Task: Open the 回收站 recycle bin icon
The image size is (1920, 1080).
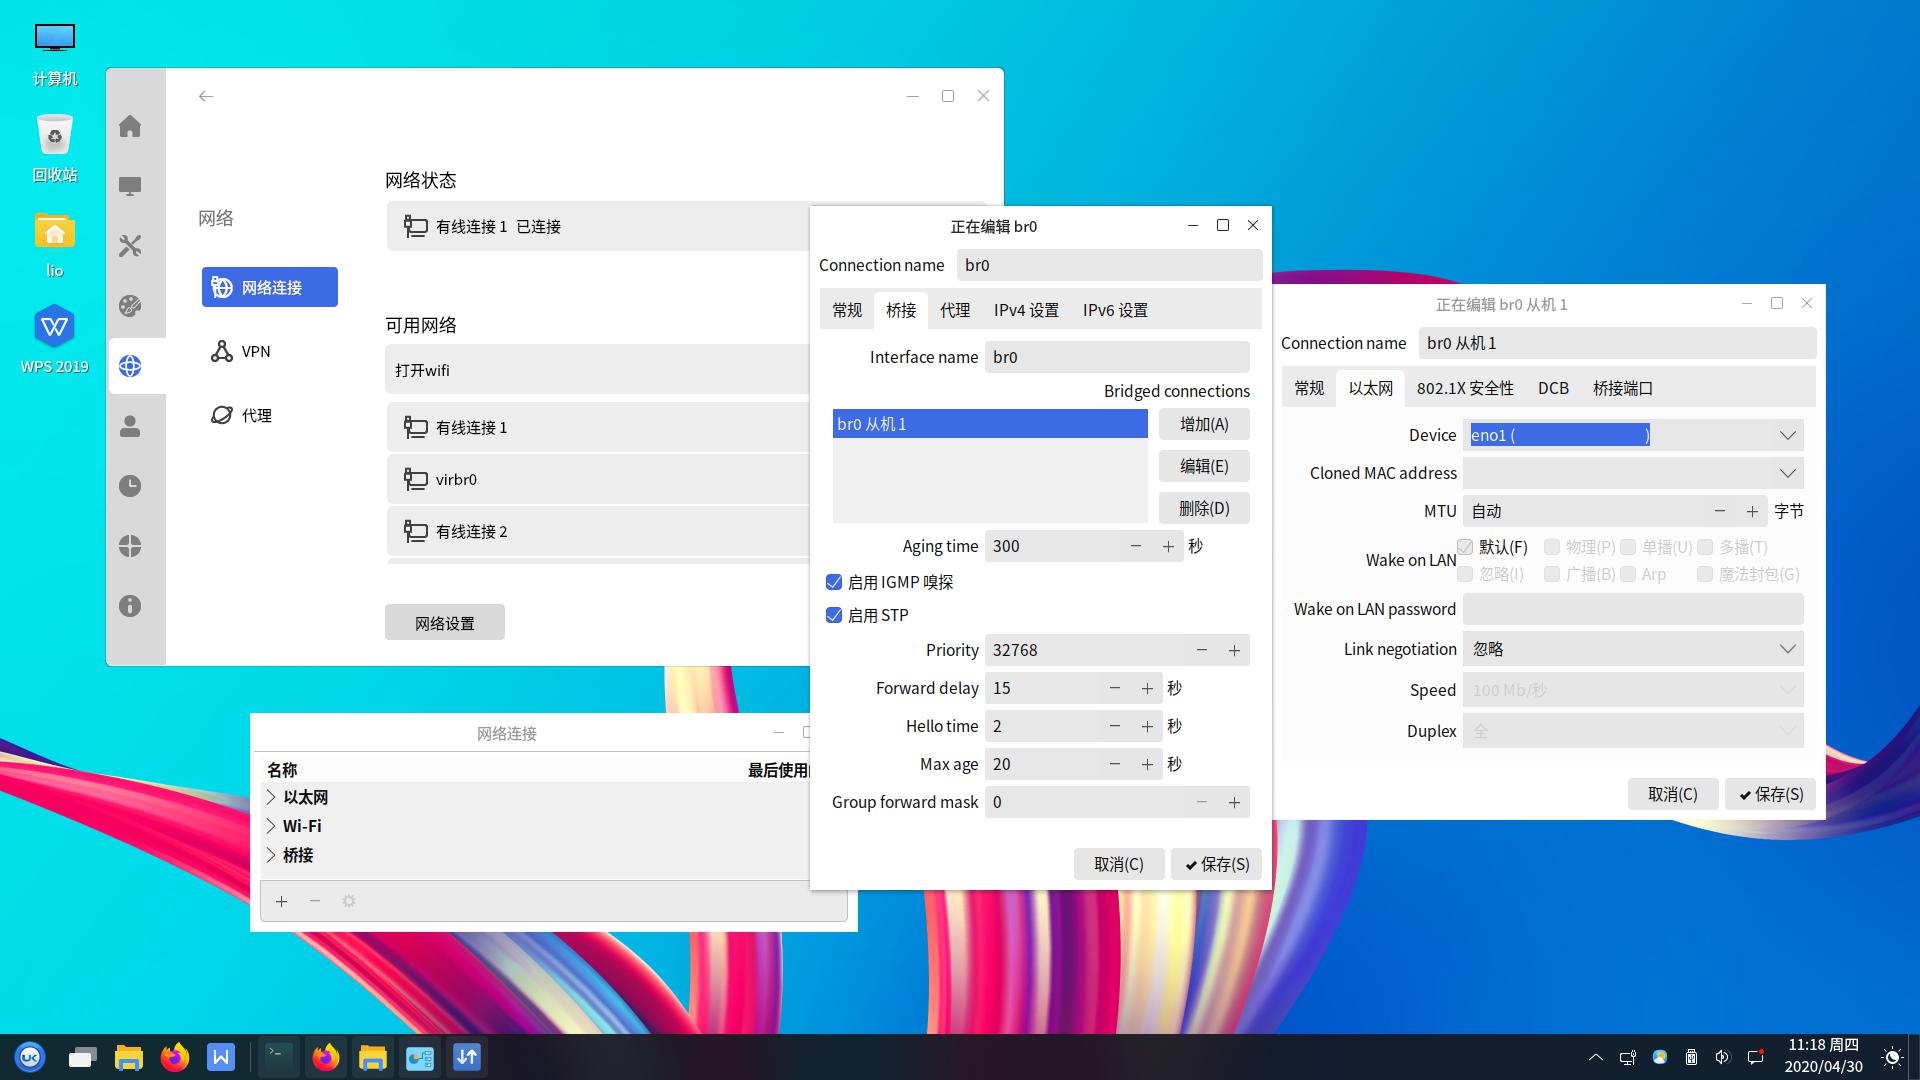Action: click(x=55, y=149)
